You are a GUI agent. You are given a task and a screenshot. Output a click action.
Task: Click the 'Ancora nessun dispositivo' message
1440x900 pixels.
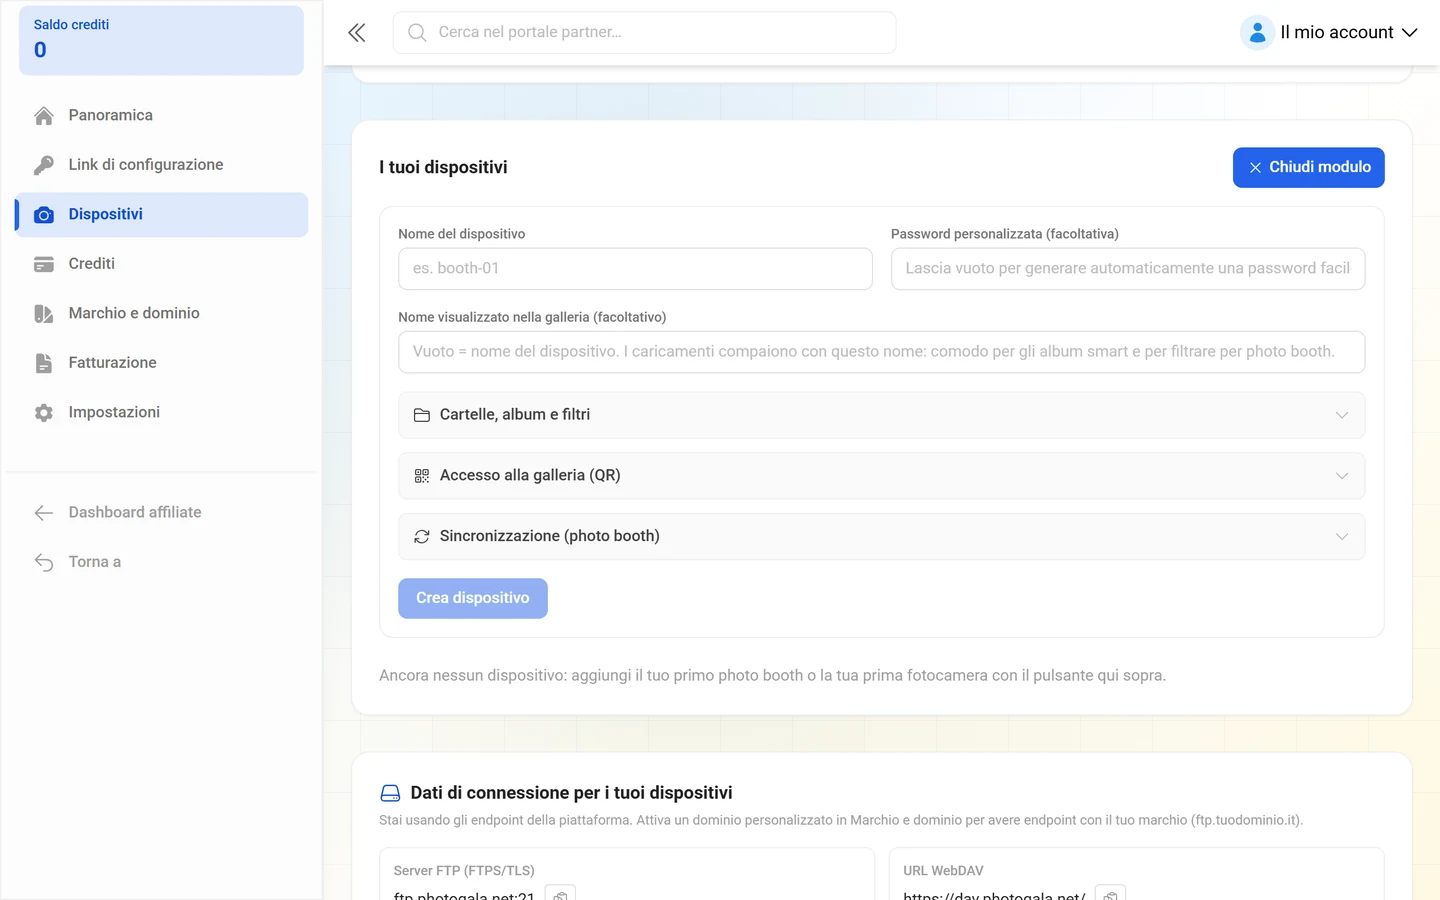tap(772, 676)
